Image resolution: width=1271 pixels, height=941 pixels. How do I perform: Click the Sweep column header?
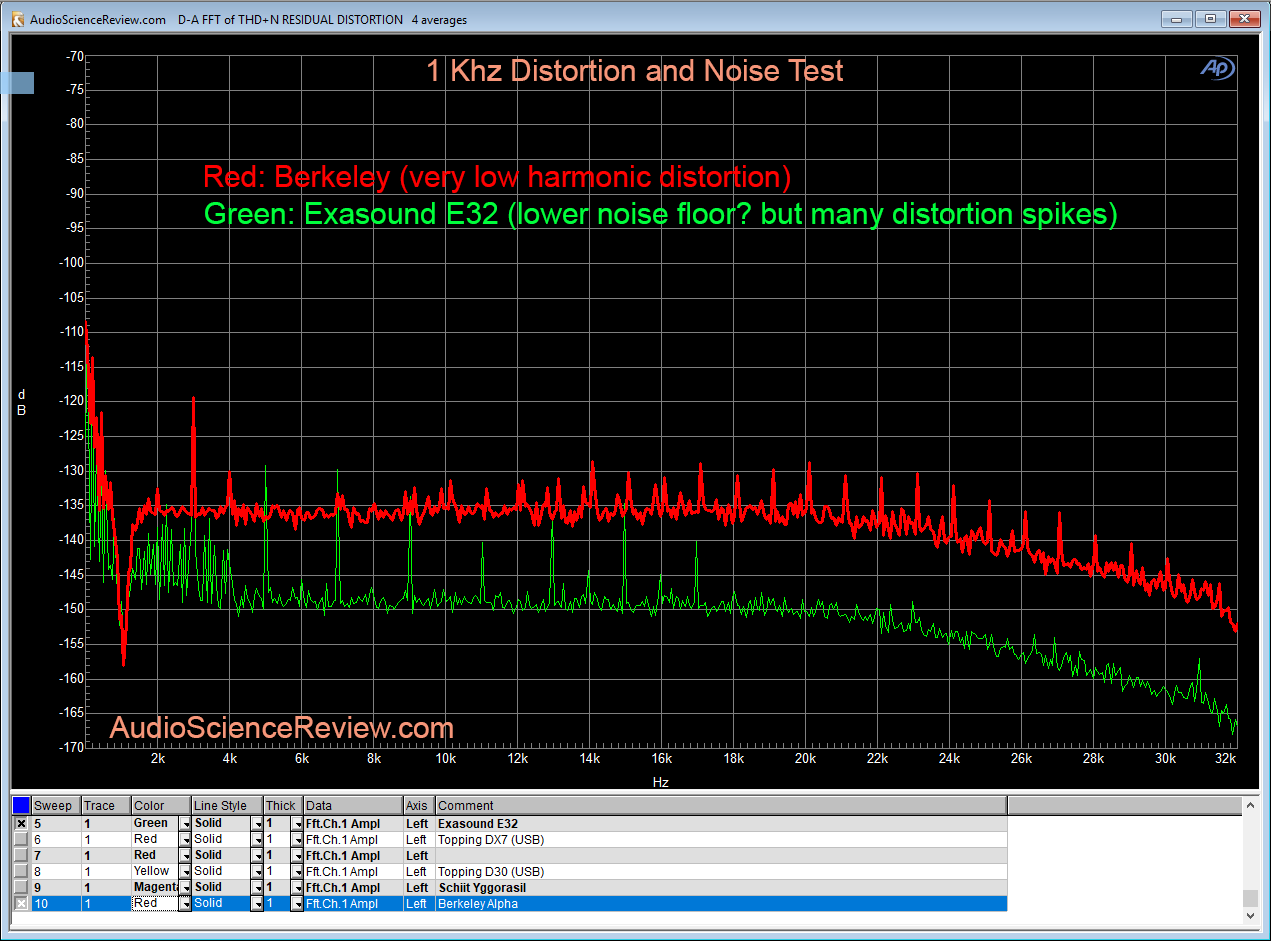click(x=56, y=805)
